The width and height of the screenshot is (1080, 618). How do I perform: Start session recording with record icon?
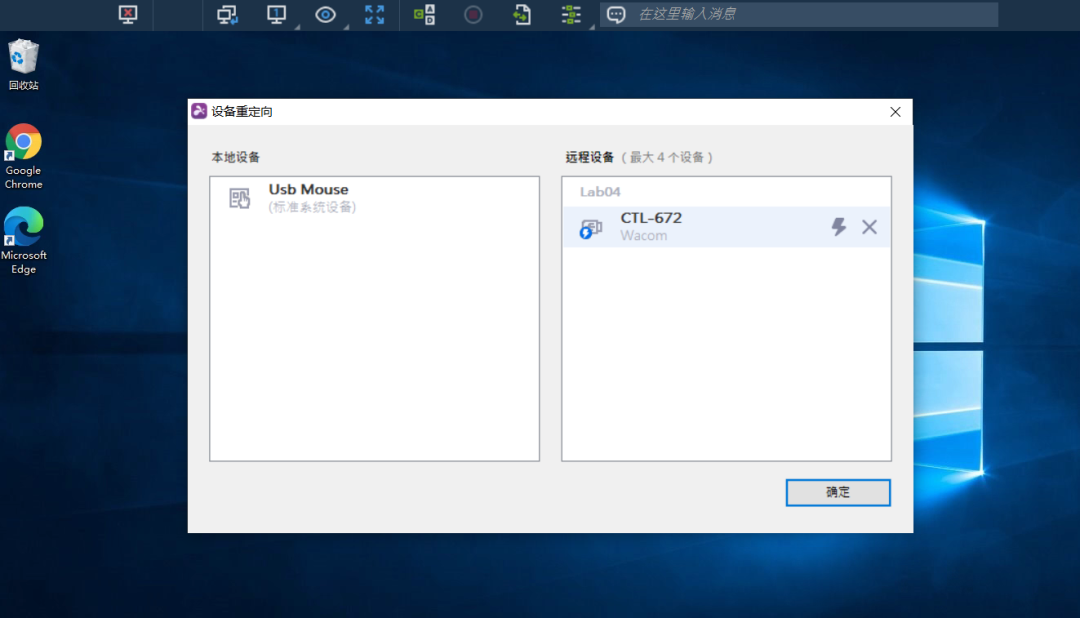473,14
